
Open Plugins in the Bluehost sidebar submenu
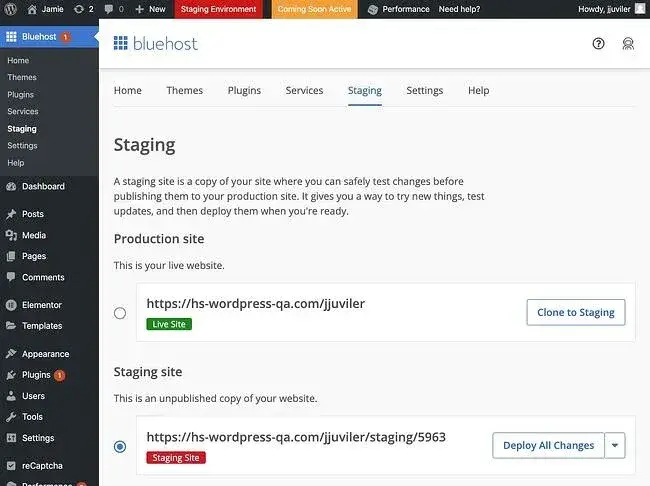pyautogui.click(x=20, y=95)
